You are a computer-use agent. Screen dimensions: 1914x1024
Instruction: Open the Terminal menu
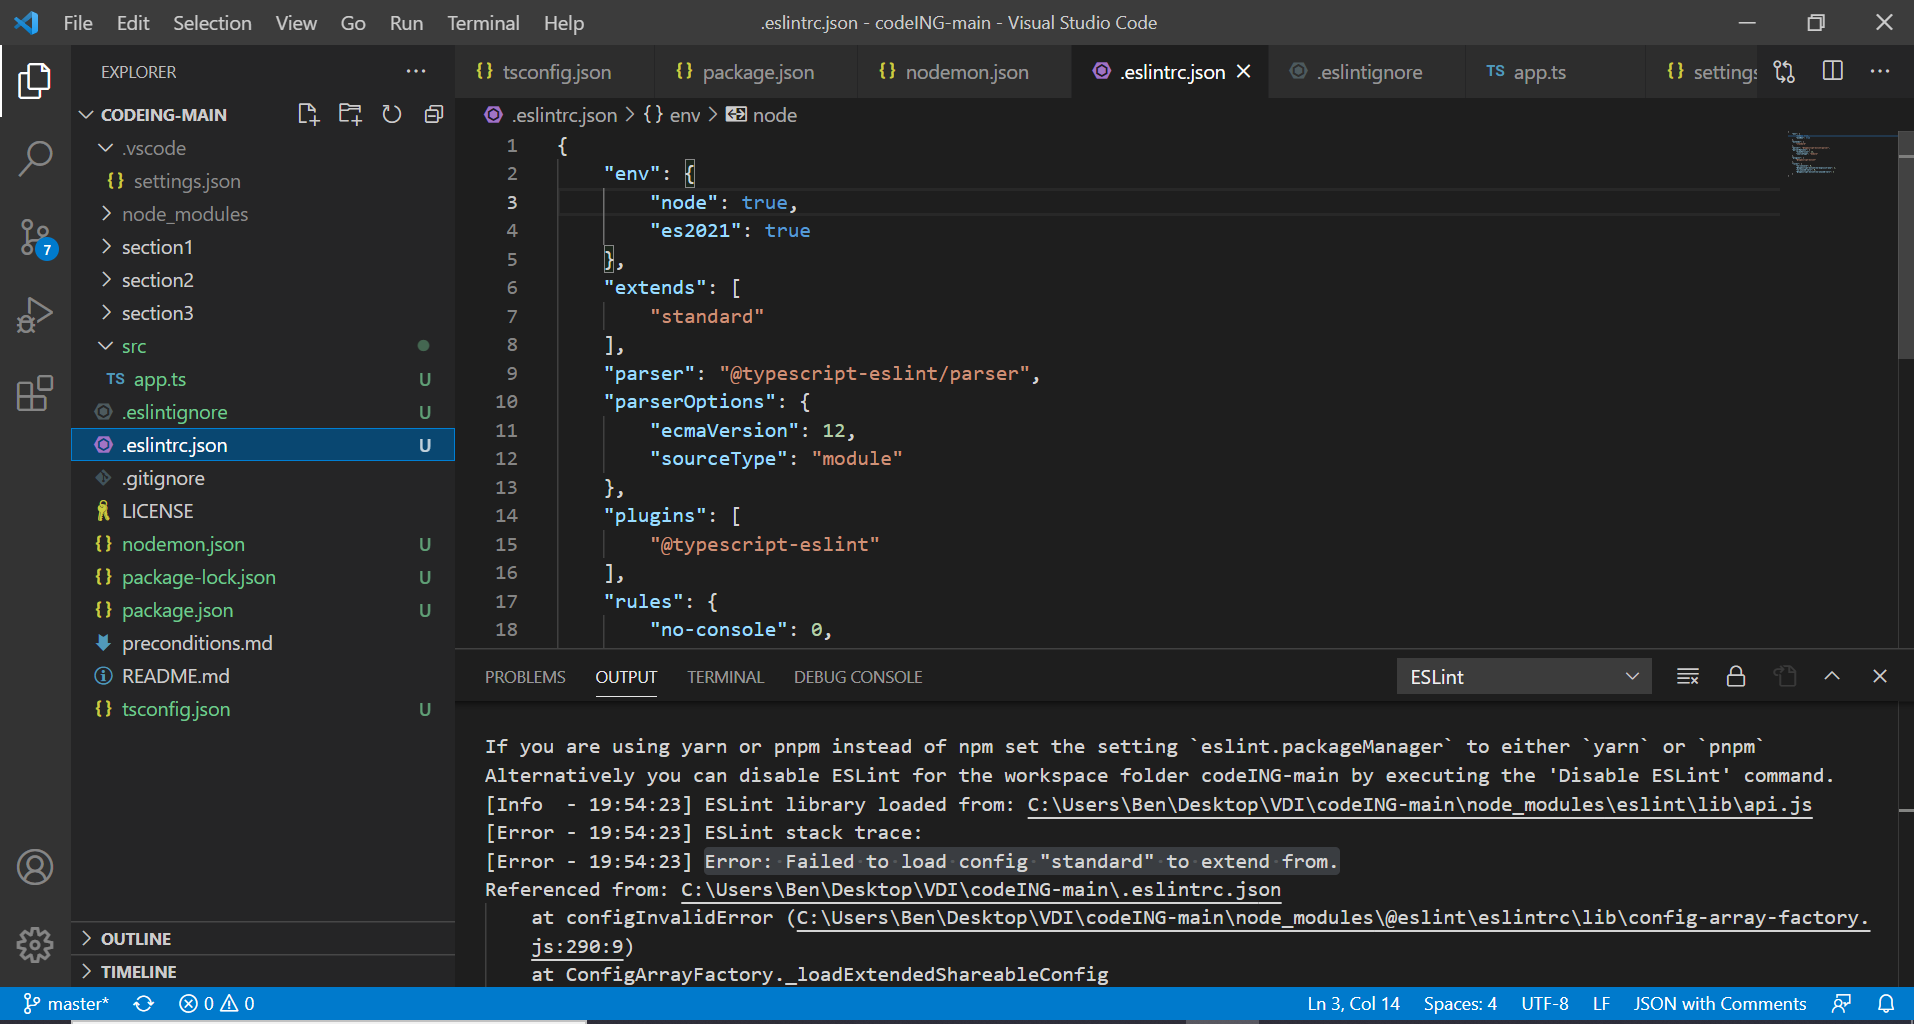point(483,22)
